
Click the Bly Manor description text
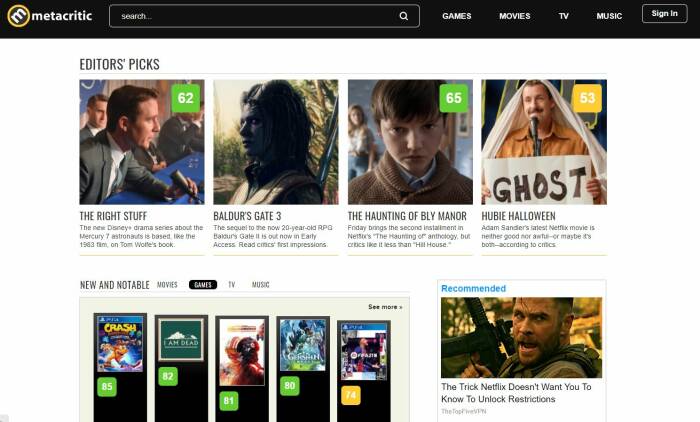(x=409, y=236)
